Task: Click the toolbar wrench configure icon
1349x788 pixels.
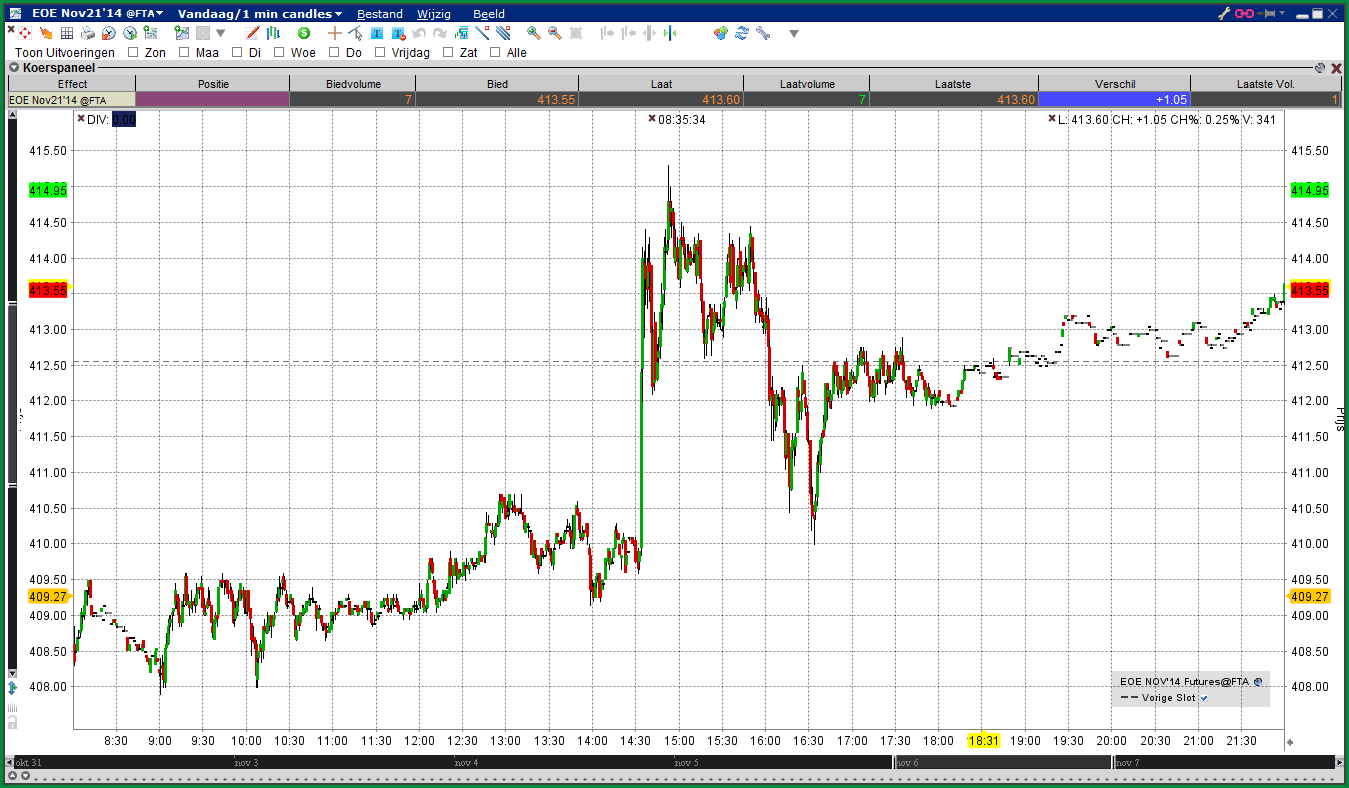Action: [762, 33]
